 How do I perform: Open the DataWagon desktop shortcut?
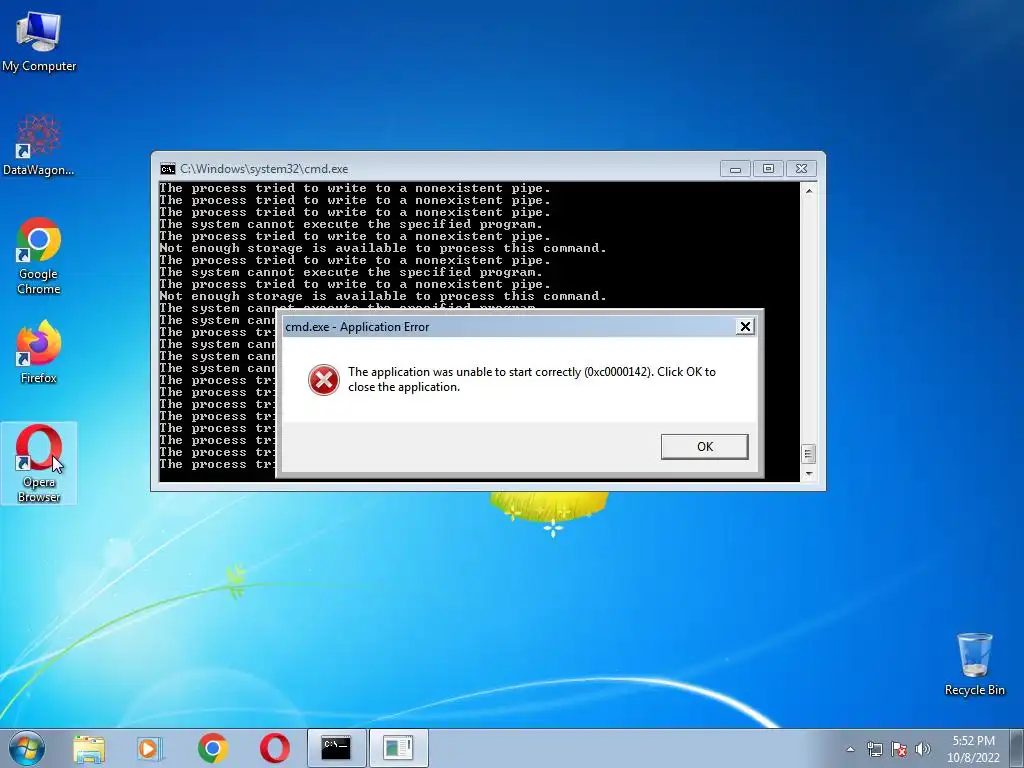(39, 145)
